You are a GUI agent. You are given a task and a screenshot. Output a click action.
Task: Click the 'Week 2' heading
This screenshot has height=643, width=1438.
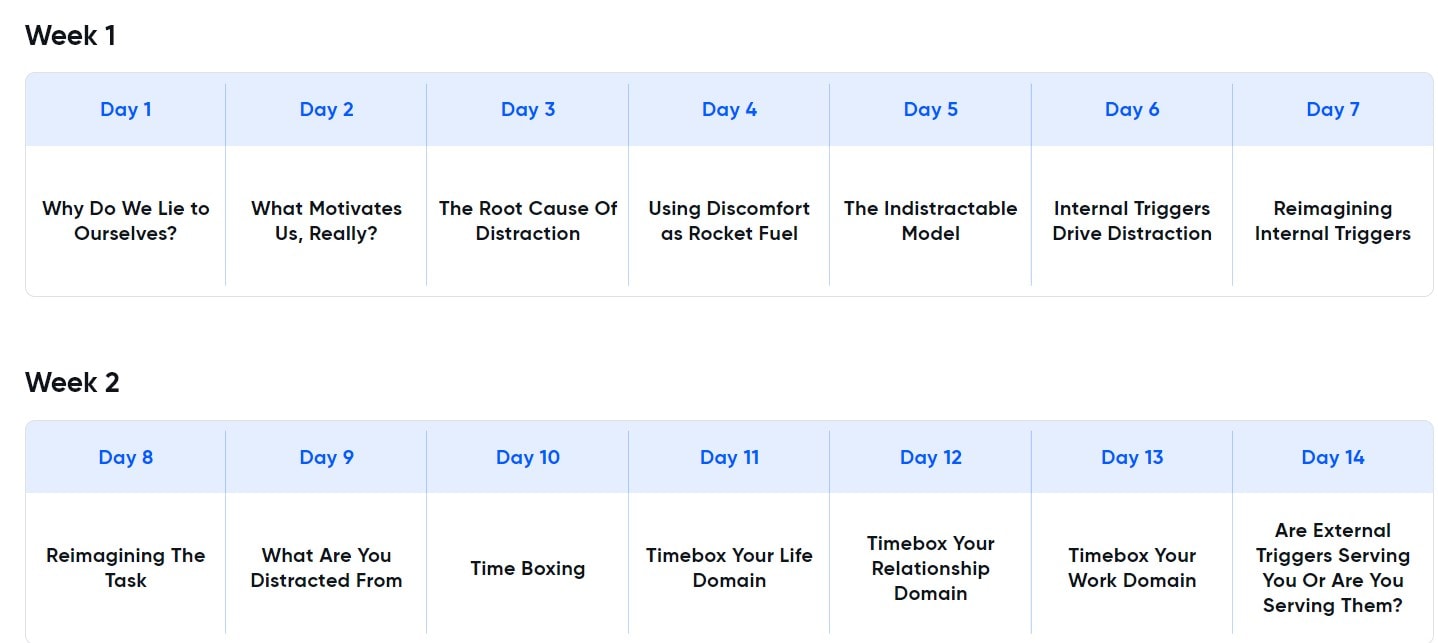coord(72,383)
